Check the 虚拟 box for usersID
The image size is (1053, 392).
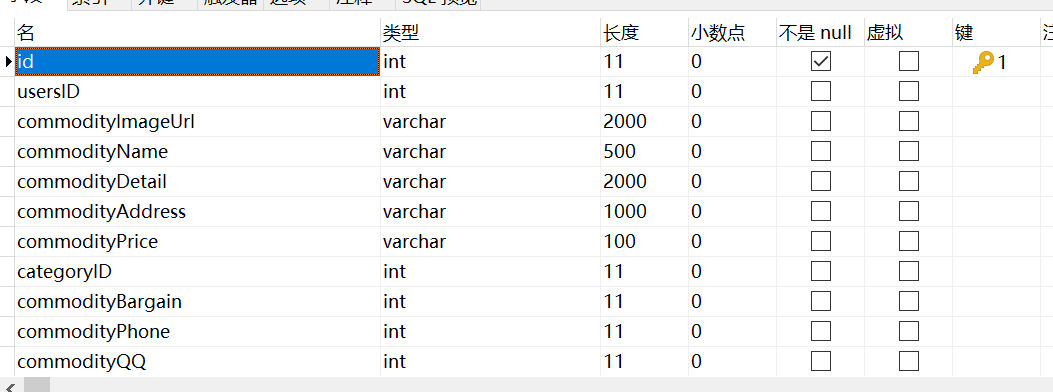[909, 91]
